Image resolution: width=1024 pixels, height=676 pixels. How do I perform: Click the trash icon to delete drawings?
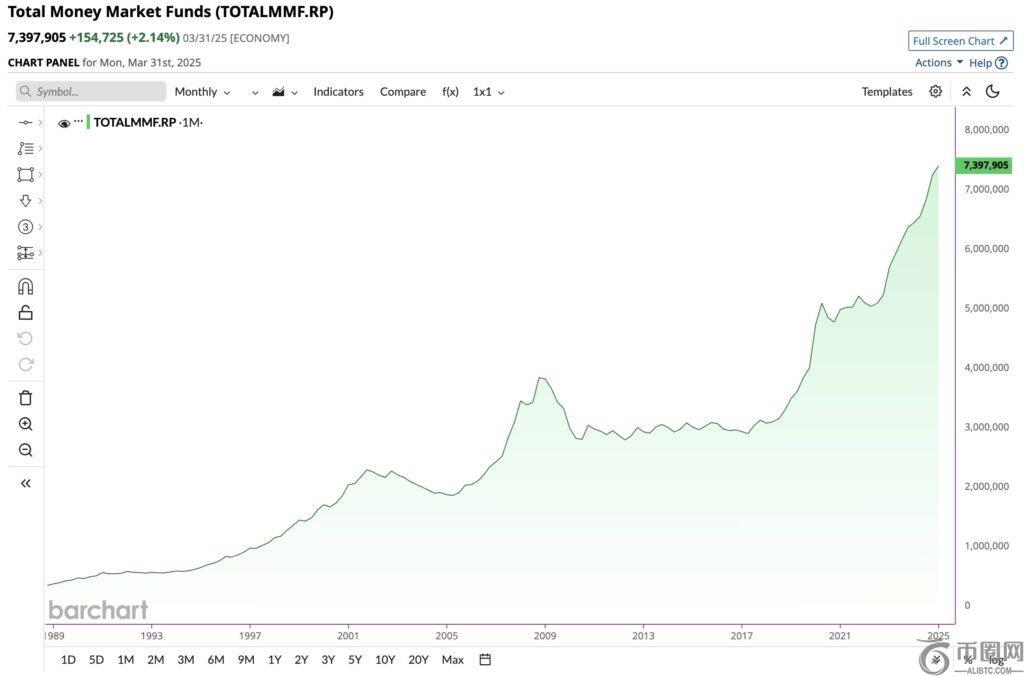26,398
